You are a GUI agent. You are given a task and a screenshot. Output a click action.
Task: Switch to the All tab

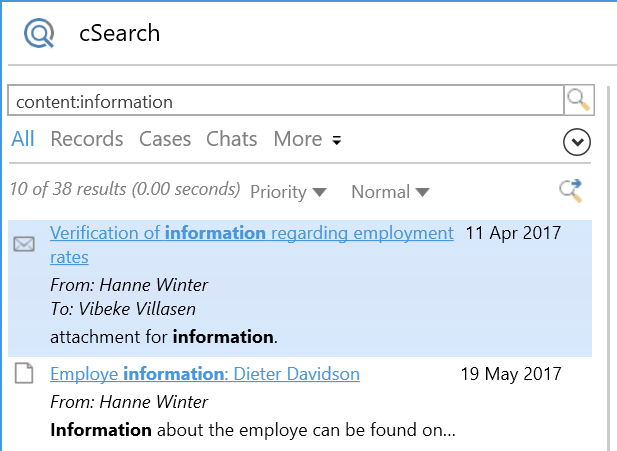click(22, 139)
